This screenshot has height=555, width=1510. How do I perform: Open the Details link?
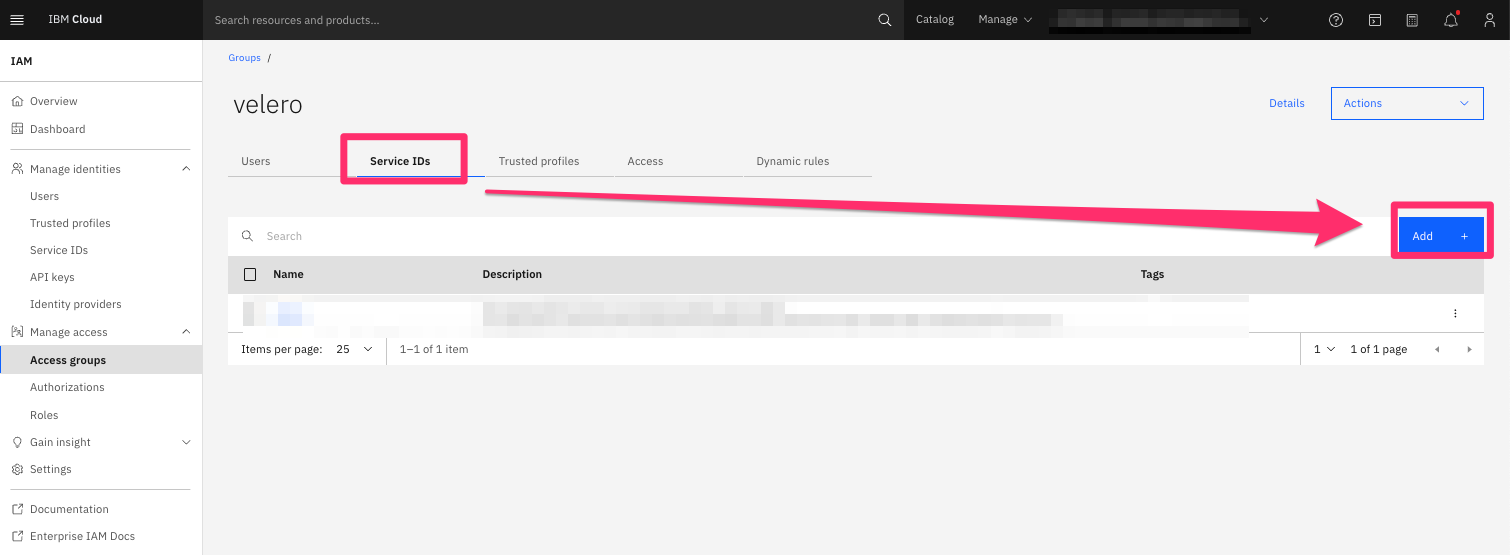[x=1287, y=103]
